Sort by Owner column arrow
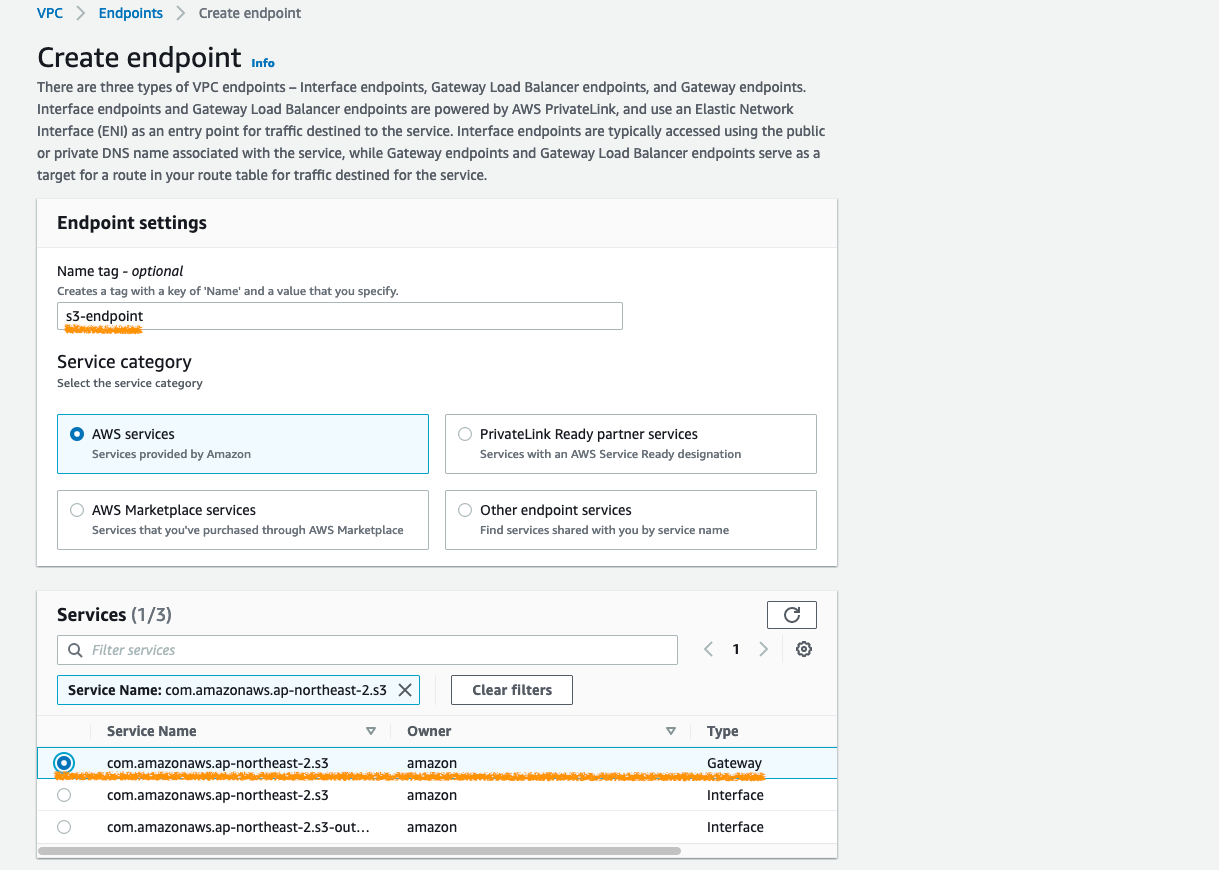1219x870 pixels. (671, 731)
